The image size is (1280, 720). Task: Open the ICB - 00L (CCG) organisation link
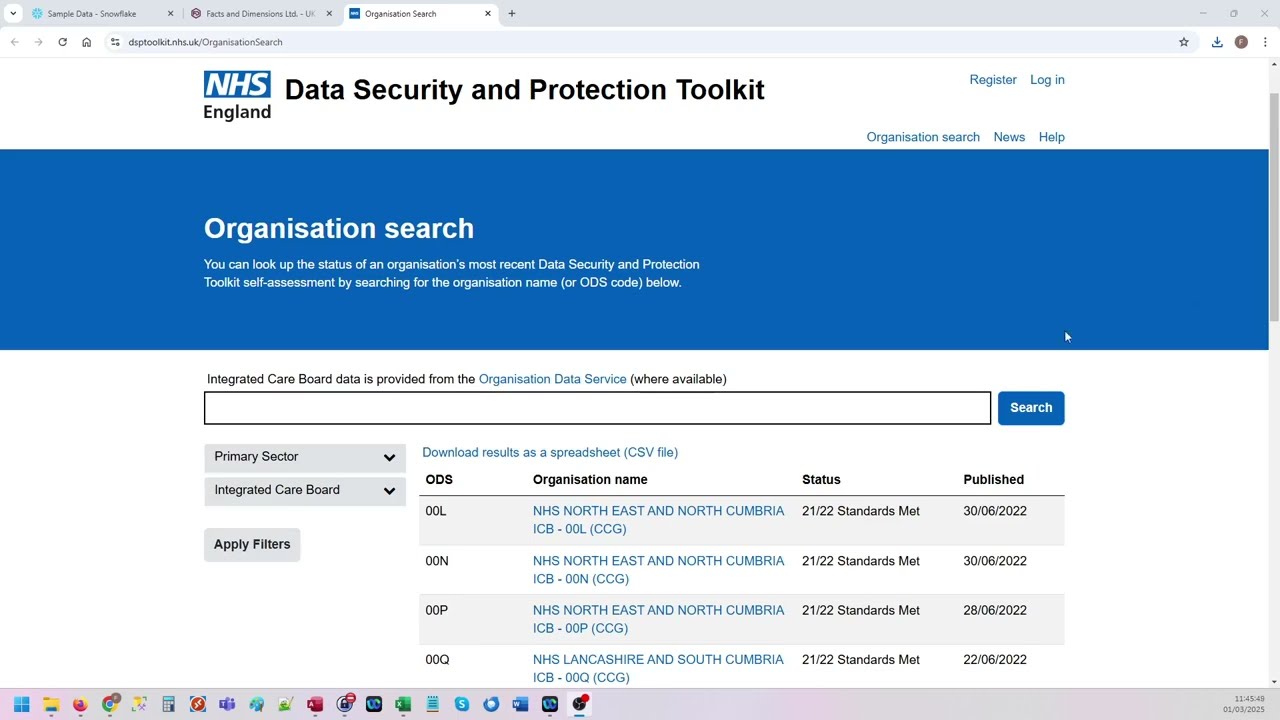(x=658, y=520)
